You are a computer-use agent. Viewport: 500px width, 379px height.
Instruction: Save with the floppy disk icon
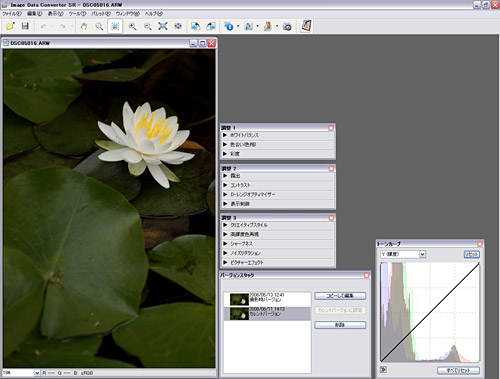point(25,26)
